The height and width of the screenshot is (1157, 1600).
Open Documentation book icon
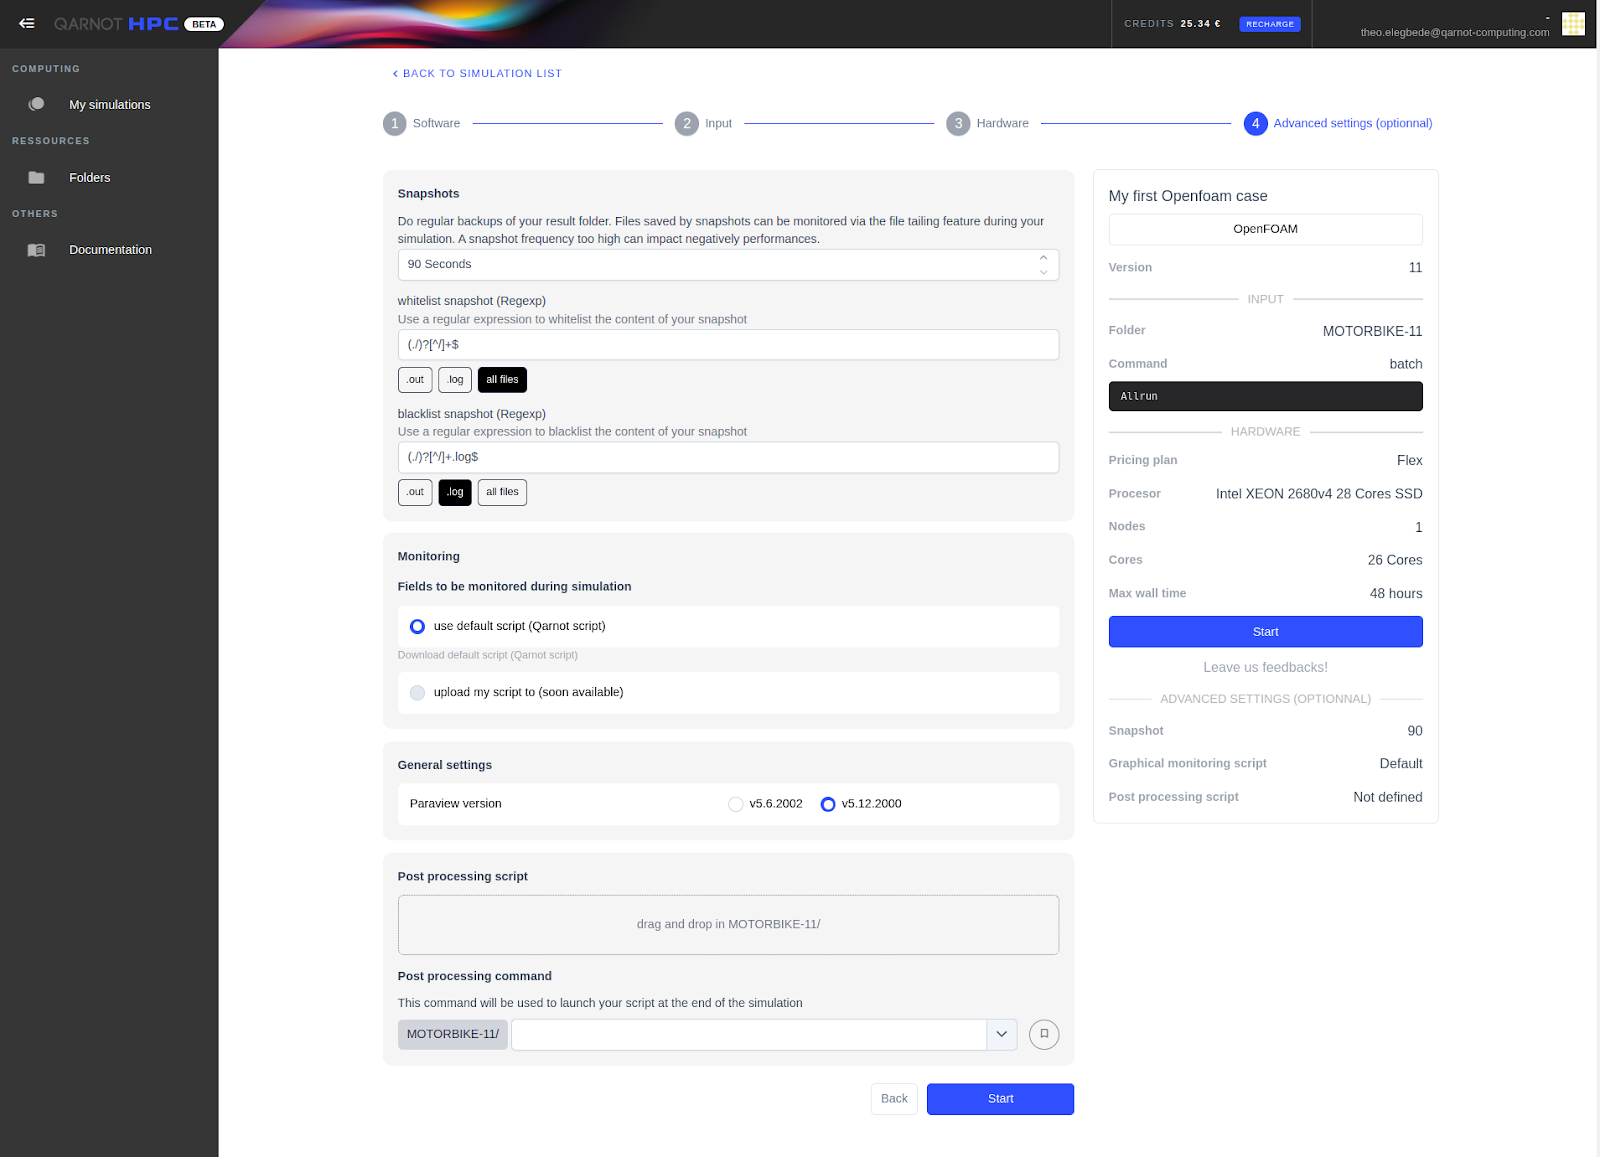[x=36, y=250]
